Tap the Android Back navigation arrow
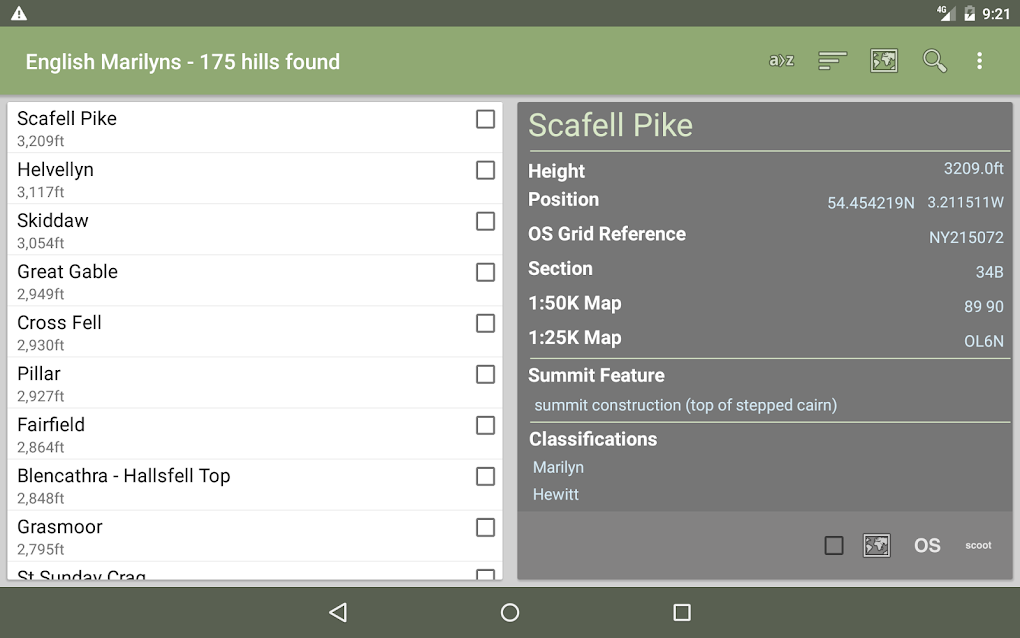Image resolution: width=1020 pixels, height=638 pixels. [338, 610]
